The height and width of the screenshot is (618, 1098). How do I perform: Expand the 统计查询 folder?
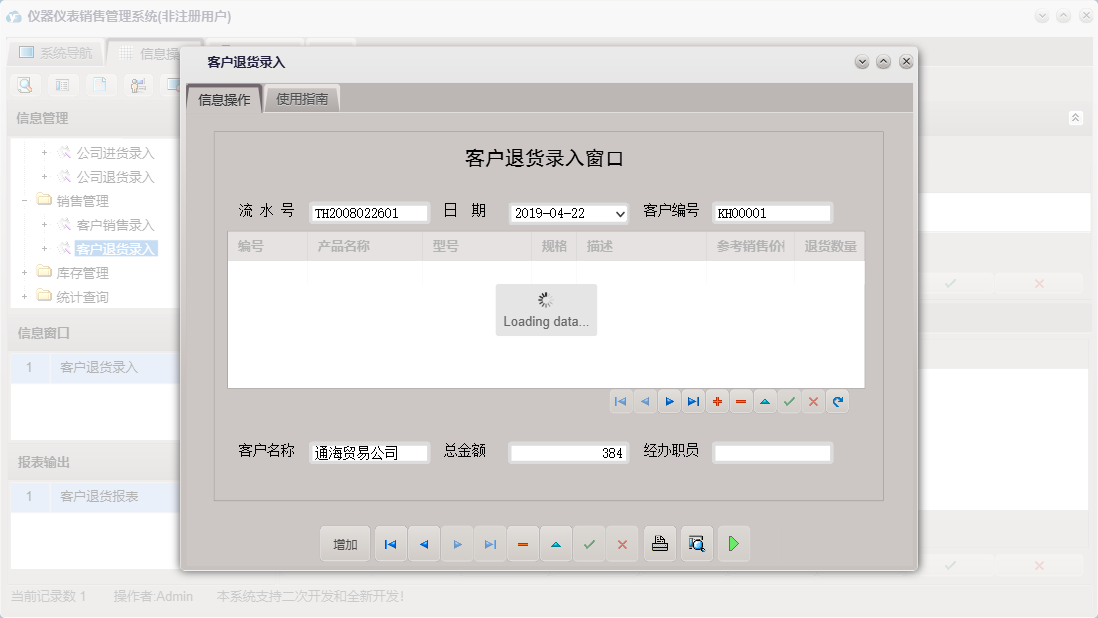pos(23,295)
